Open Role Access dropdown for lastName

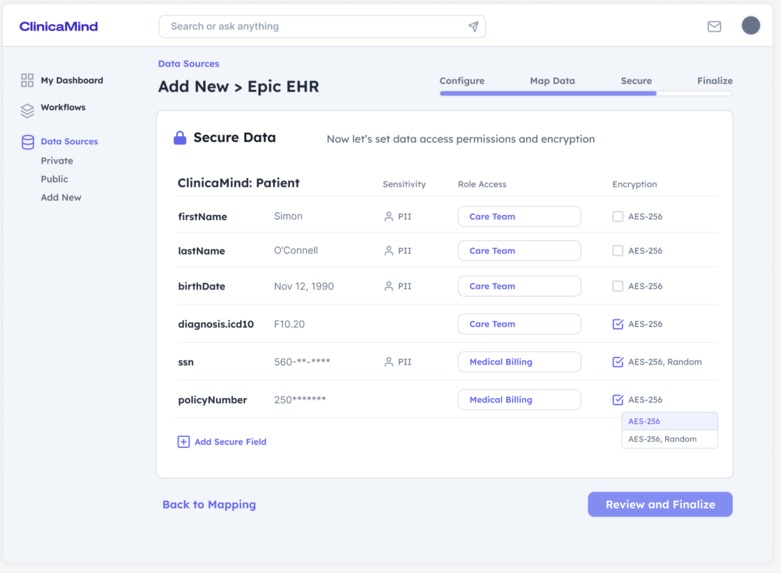(x=519, y=251)
